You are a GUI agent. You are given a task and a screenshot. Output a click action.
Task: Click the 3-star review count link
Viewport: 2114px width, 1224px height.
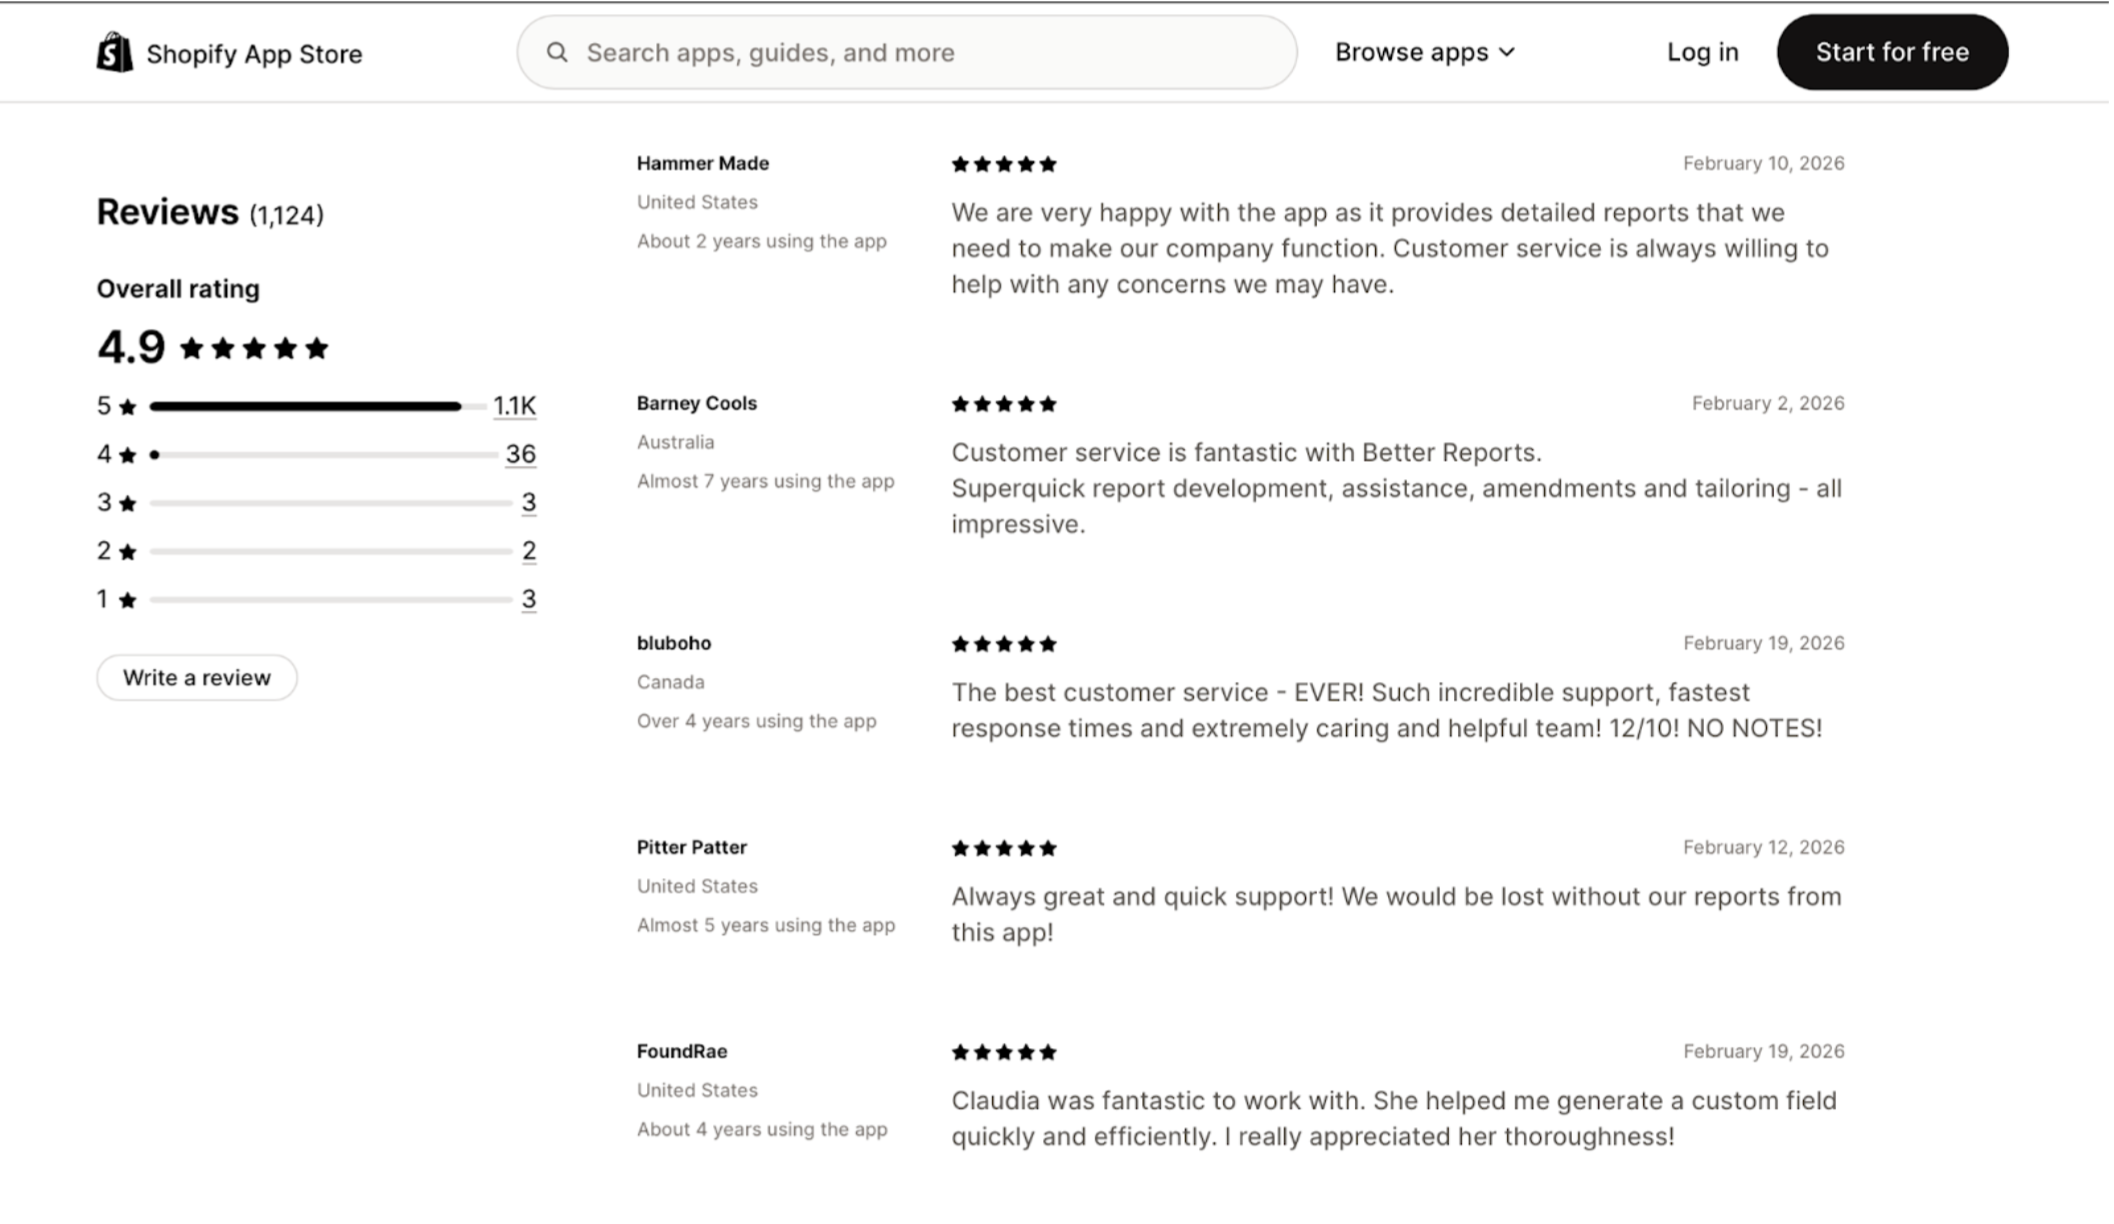tap(528, 502)
